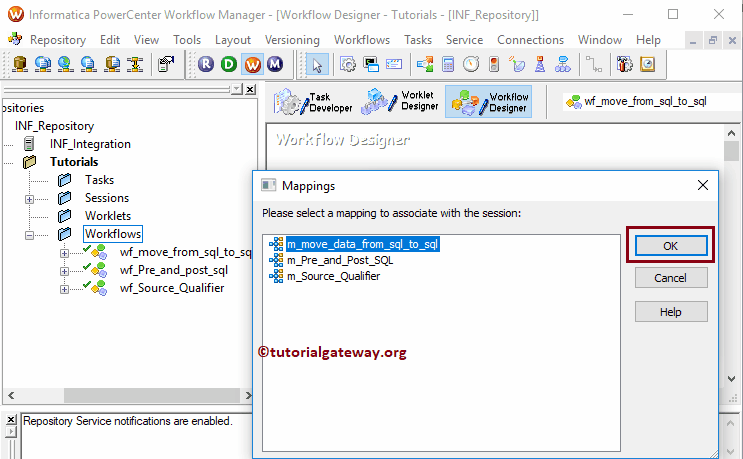
Task: Open Repository Manager via the R icon
Action: (x=206, y=63)
